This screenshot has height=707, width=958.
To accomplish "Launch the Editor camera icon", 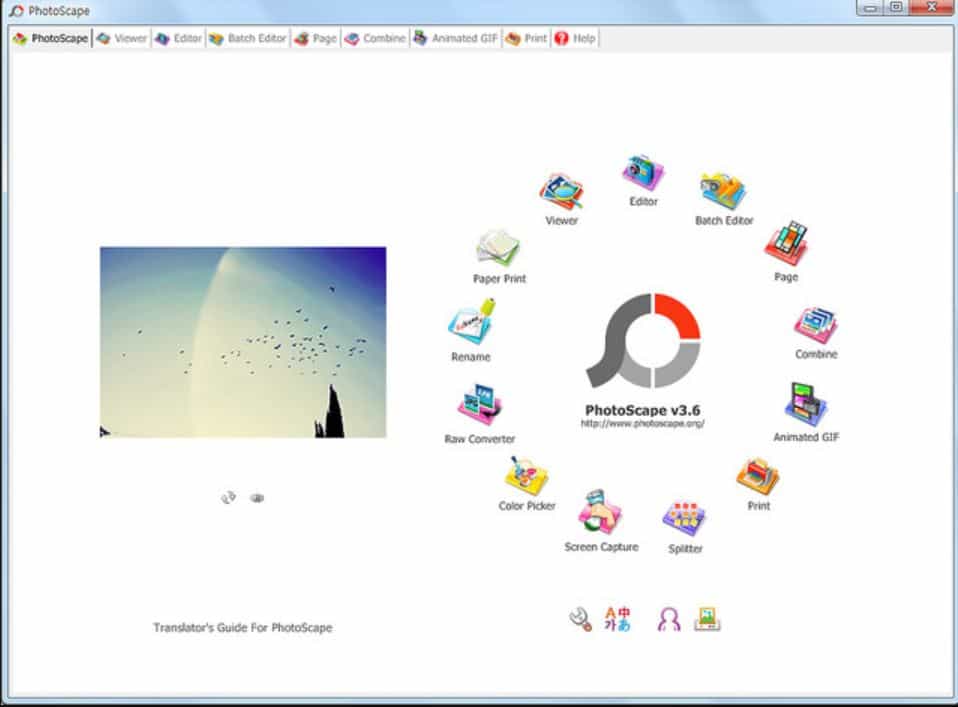I will (x=643, y=173).
